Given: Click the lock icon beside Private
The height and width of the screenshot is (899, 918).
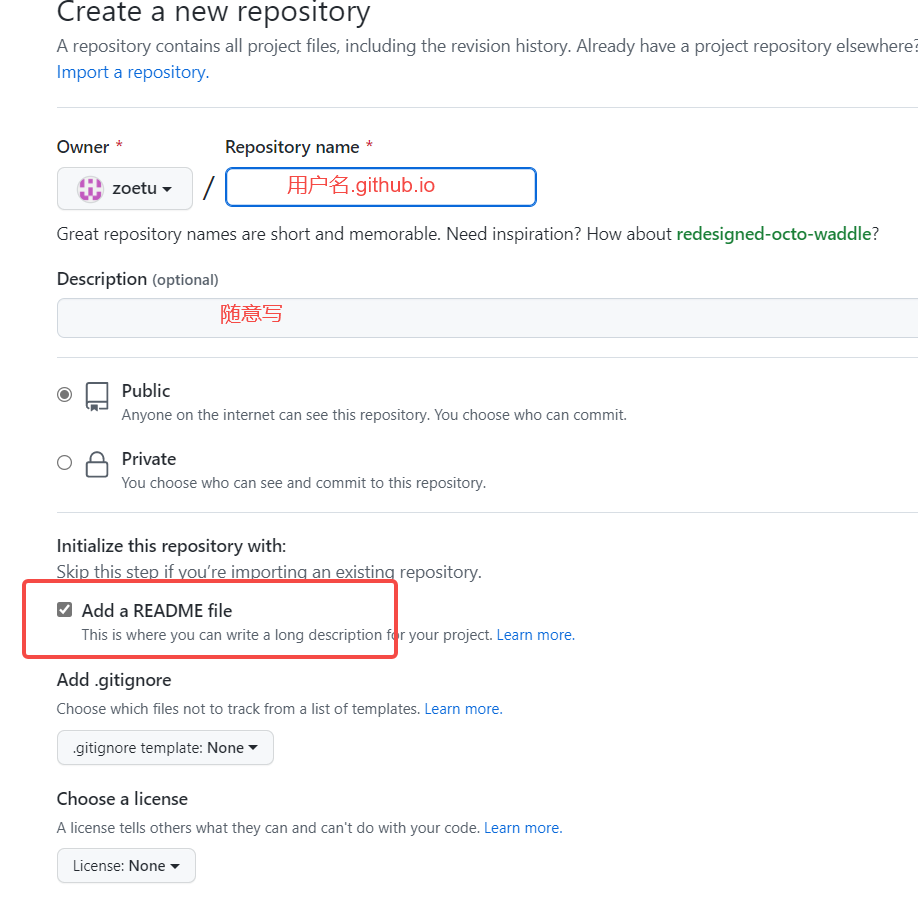Looking at the screenshot, I should coord(96,463).
